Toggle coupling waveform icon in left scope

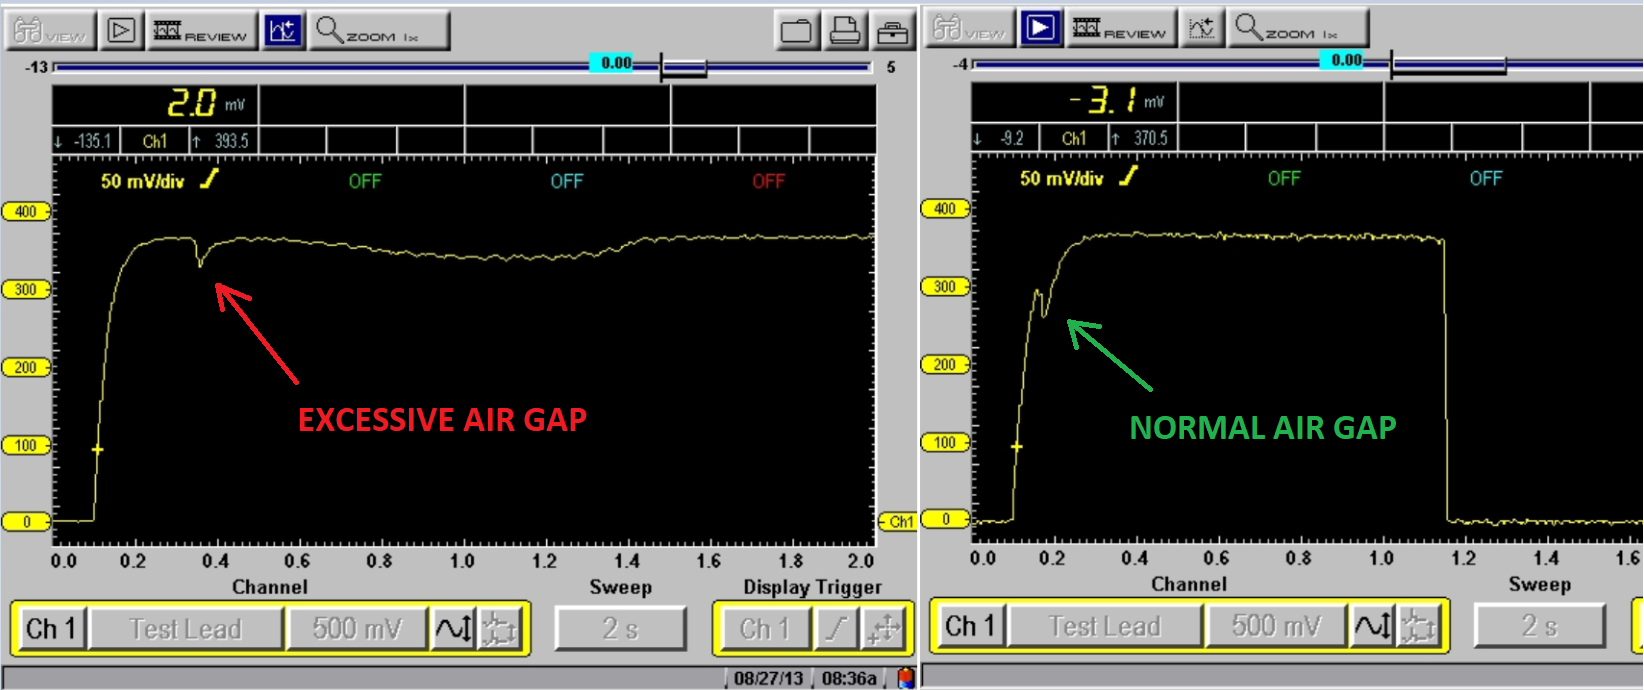click(x=453, y=629)
